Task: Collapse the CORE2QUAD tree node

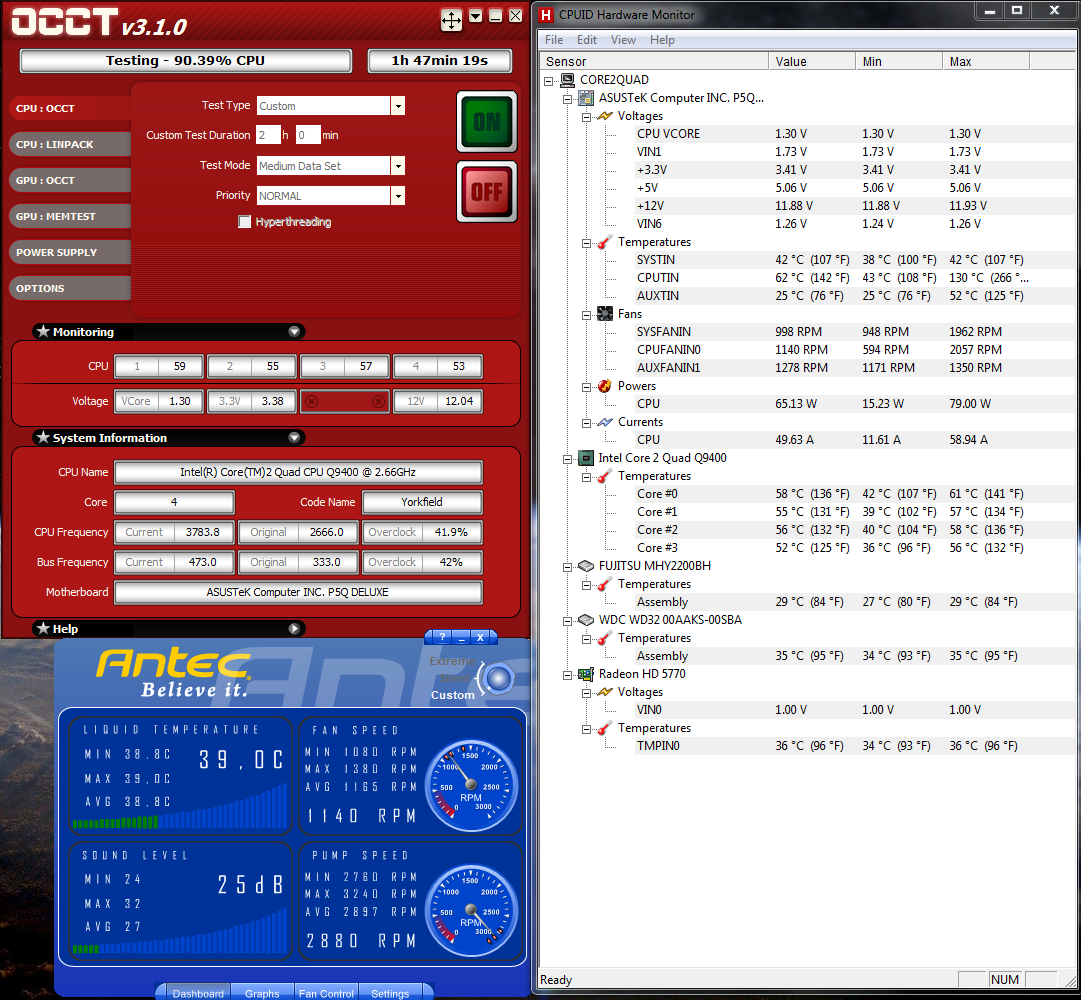Action: tap(549, 81)
